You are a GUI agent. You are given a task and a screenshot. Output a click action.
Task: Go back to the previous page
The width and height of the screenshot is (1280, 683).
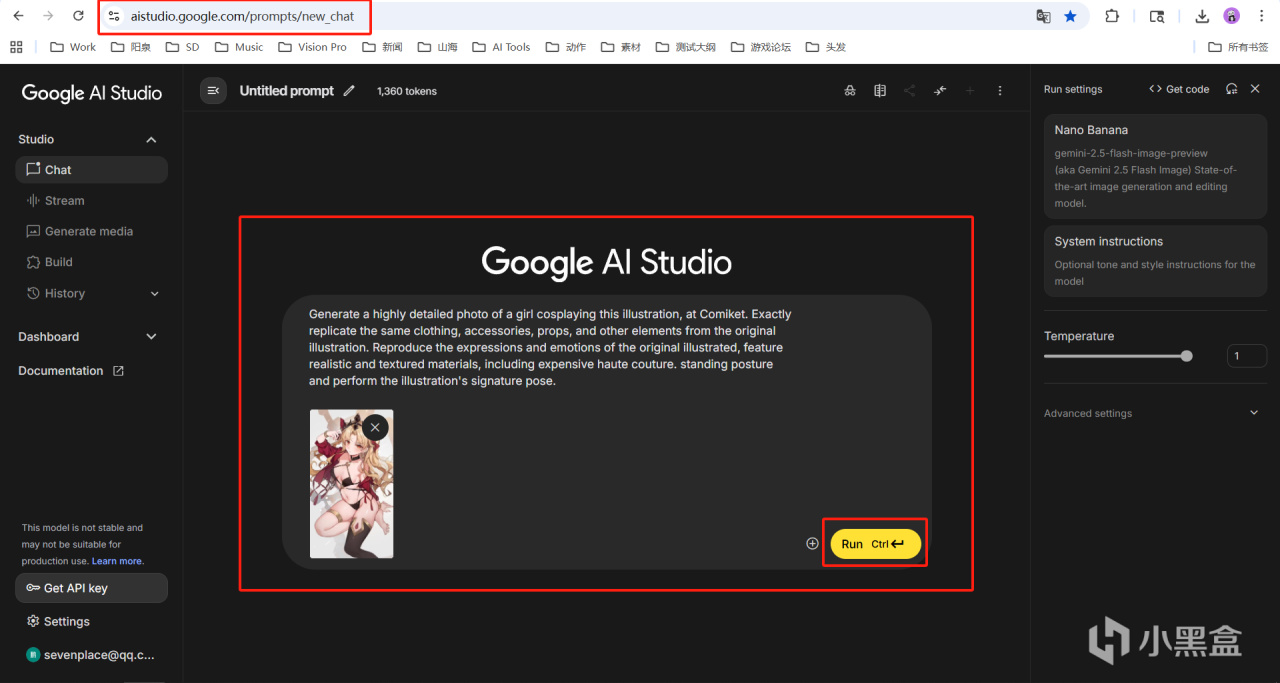(18, 16)
